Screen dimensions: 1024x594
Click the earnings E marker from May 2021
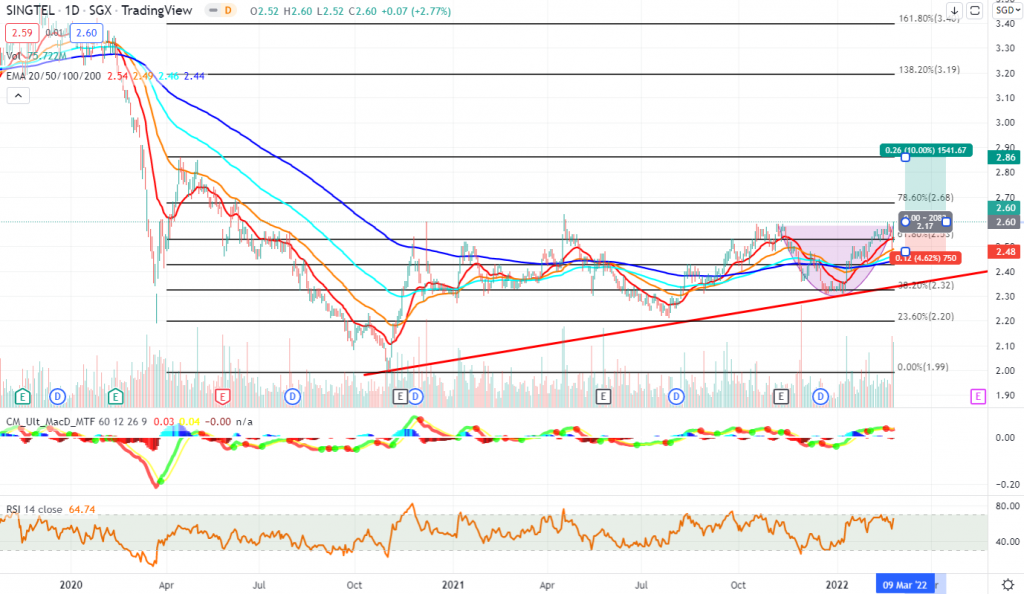603,396
